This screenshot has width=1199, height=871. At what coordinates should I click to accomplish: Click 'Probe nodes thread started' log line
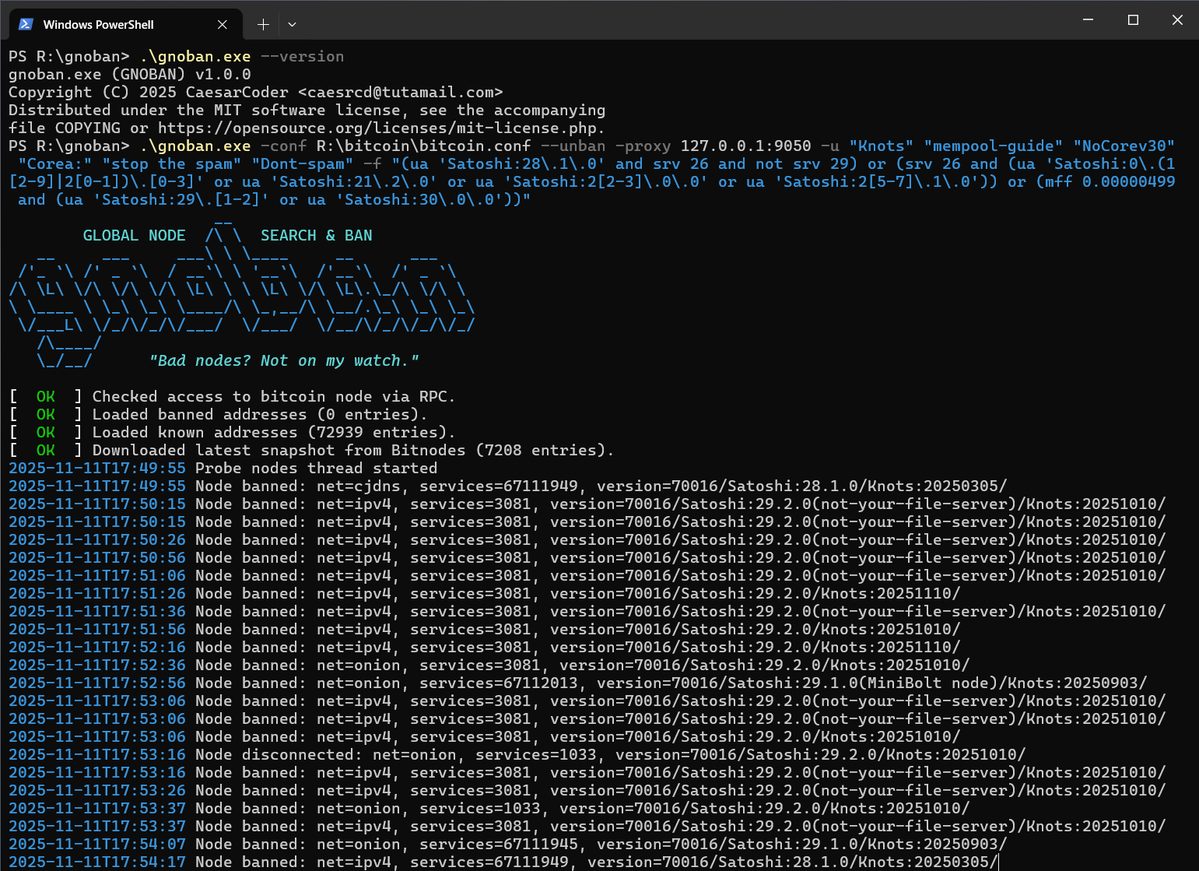[x=223, y=468]
